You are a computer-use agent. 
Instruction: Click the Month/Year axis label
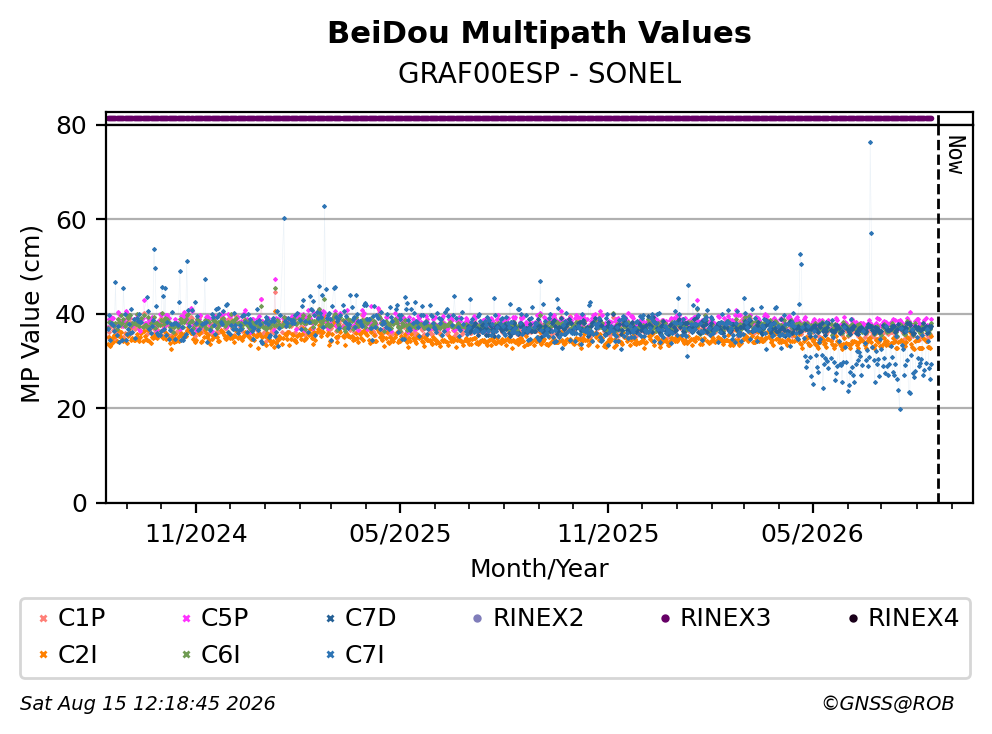pyautogui.click(x=539, y=569)
